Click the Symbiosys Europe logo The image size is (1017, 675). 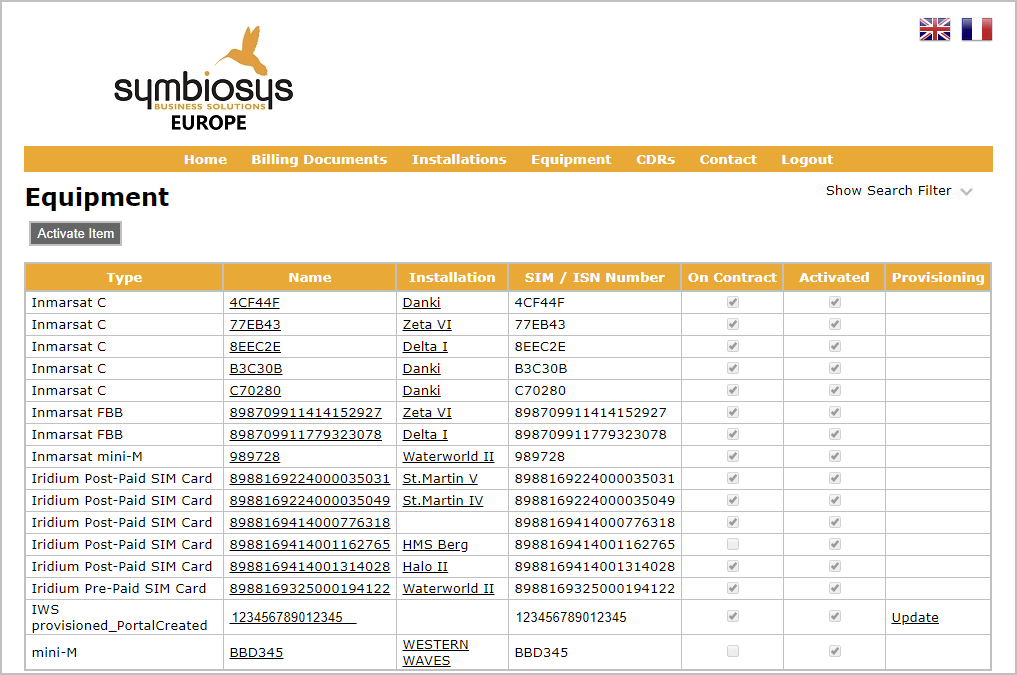[203, 80]
